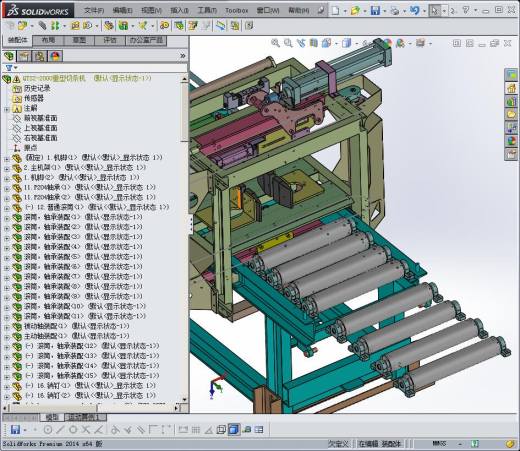Image resolution: width=520 pixels, height=451 pixels.
Task: Open the Toolbox menu
Action: pos(236,11)
